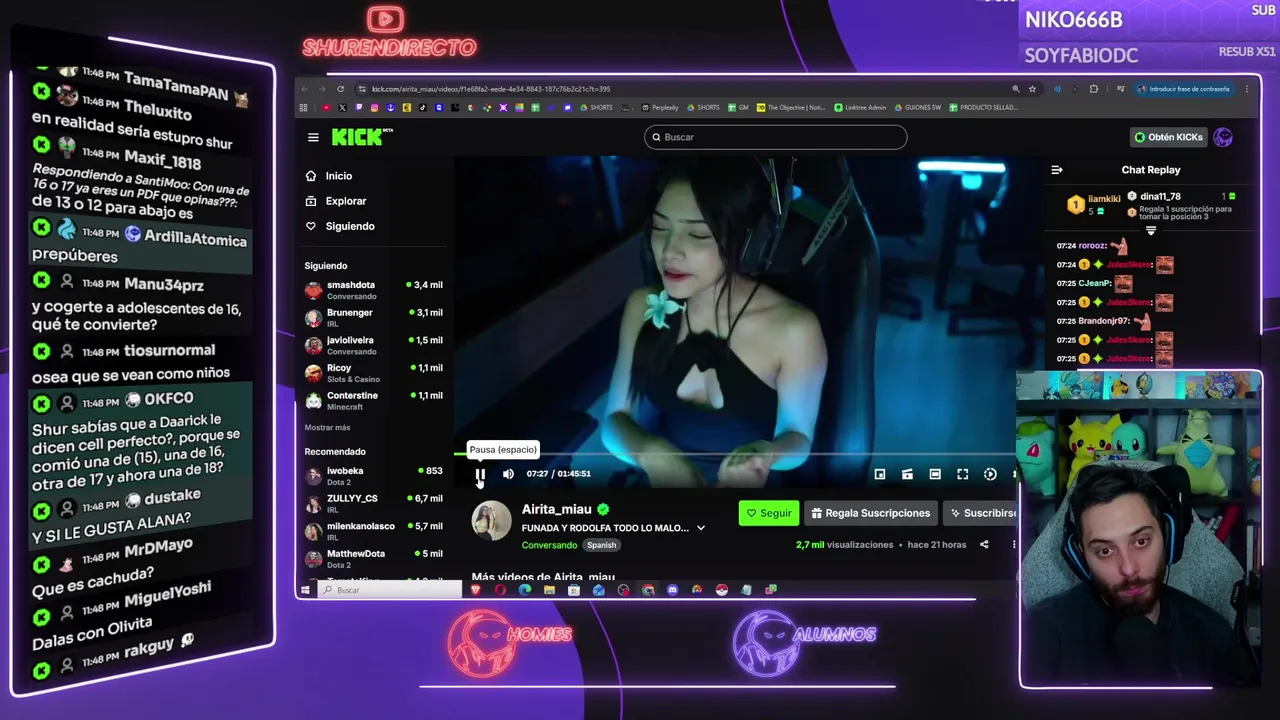Switch to Chrome on the taskbar
The width and height of the screenshot is (1280, 720).
(648, 590)
